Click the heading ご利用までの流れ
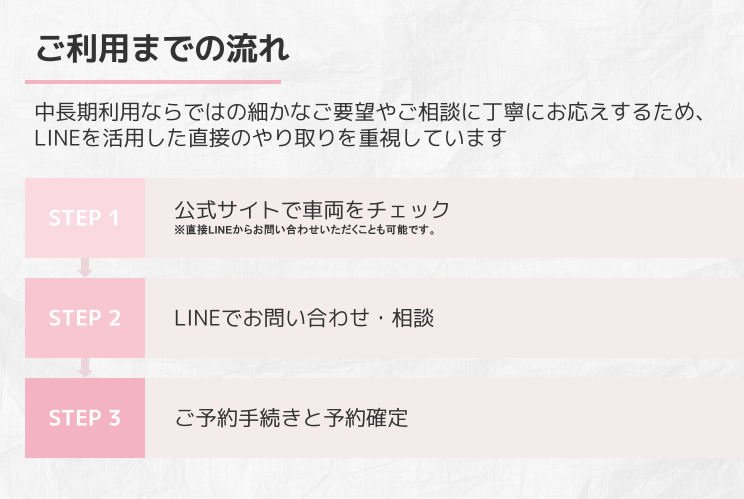This screenshot has height=499, width=744. (x=162, y=47)
